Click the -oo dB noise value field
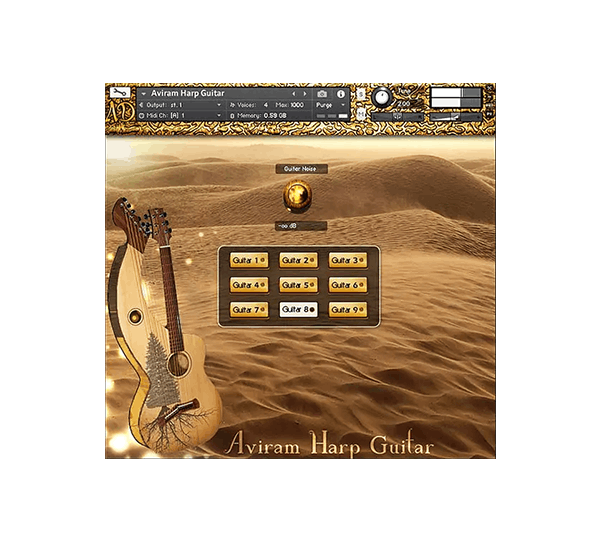The width and height of the screenshot is (600, 543). click(301, 226)
